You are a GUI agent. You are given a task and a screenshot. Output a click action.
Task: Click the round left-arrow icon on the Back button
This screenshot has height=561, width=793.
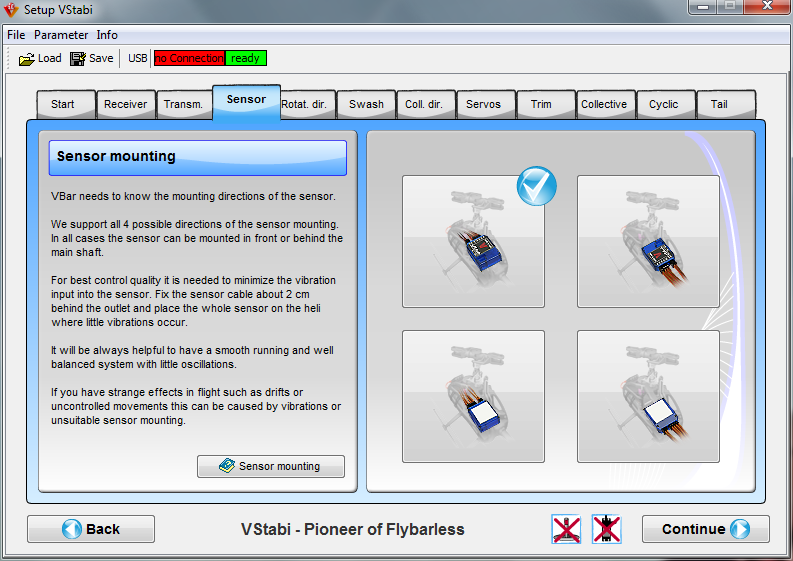71,529
